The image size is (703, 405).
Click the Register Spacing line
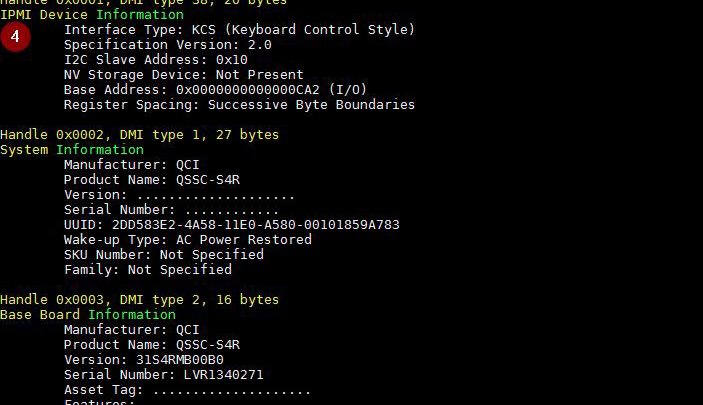[x=239, y=105]
